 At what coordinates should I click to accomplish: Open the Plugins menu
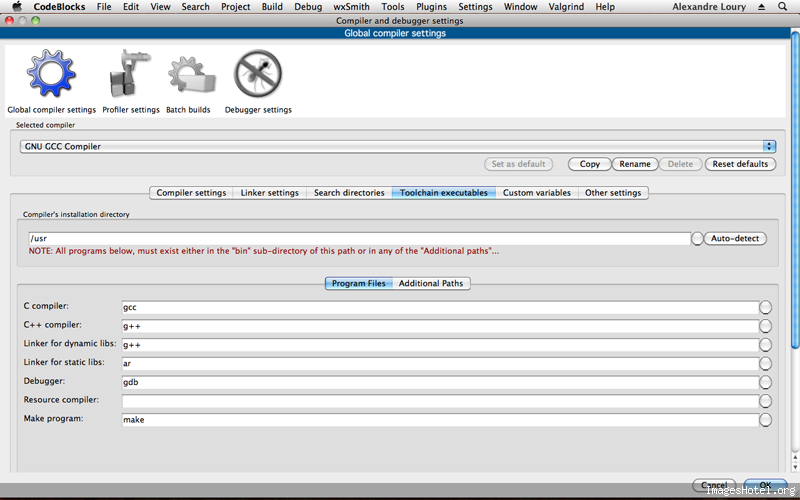click(431, 7)
